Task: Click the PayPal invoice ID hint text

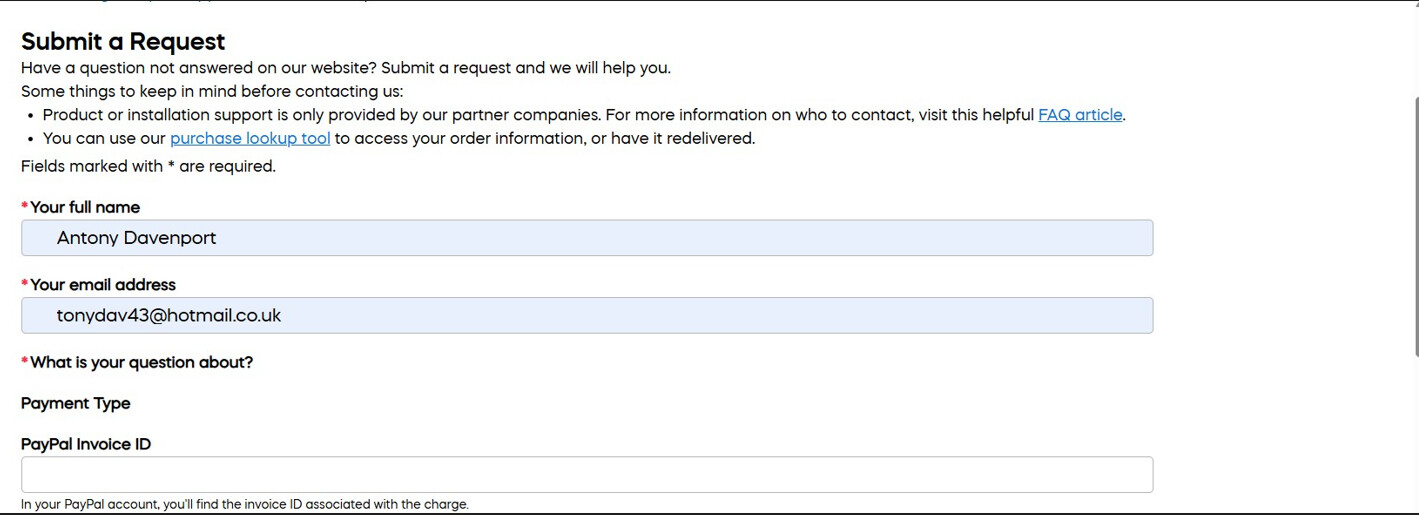Action: (245, 504)
